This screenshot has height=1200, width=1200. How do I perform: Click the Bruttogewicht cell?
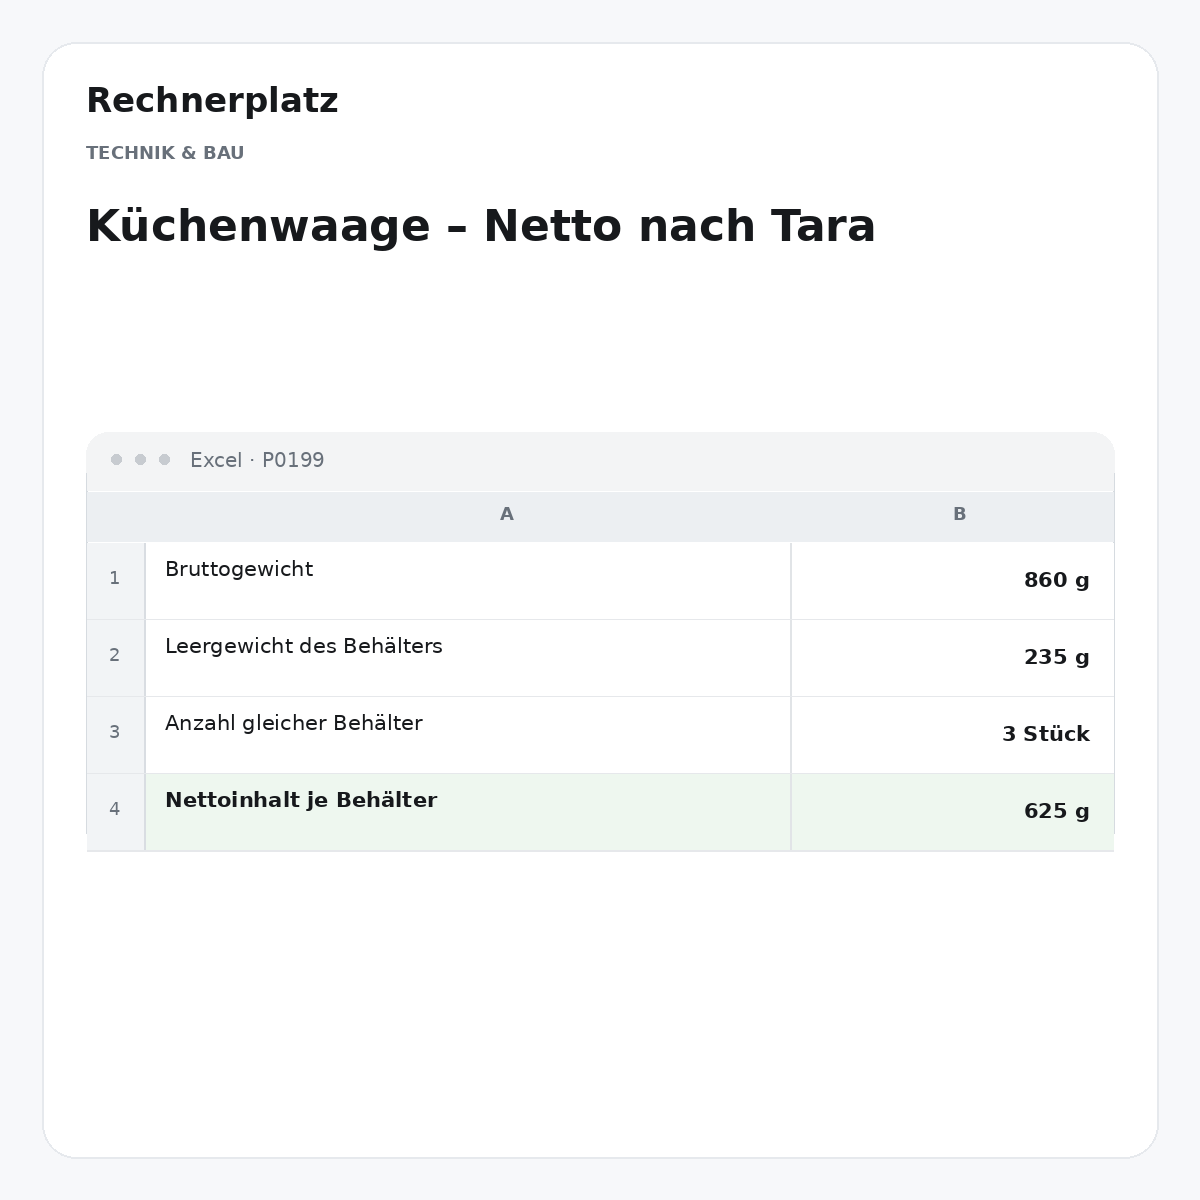(x=468, y=581)
